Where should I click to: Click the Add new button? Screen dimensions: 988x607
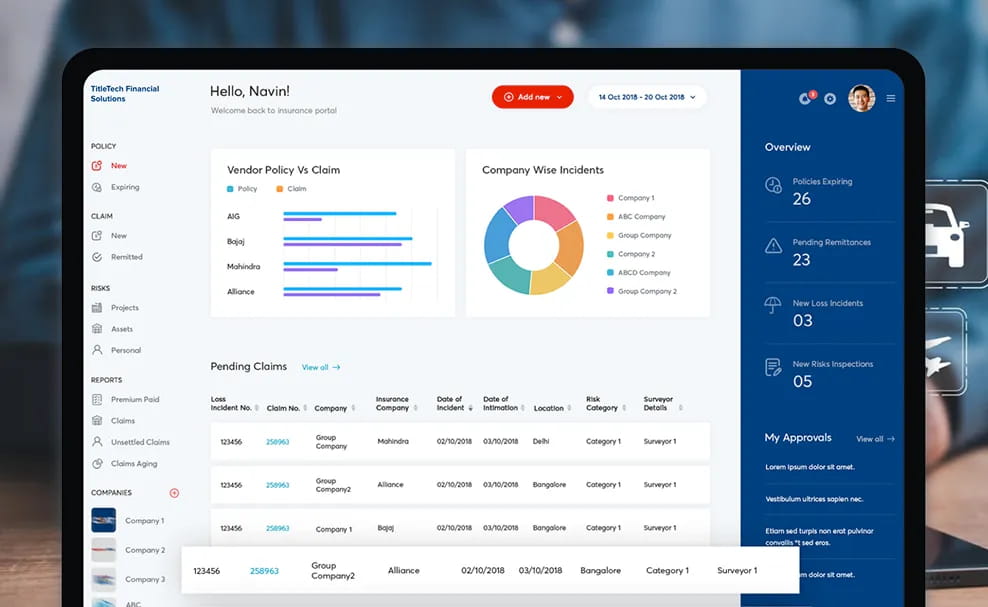(532, 96)
